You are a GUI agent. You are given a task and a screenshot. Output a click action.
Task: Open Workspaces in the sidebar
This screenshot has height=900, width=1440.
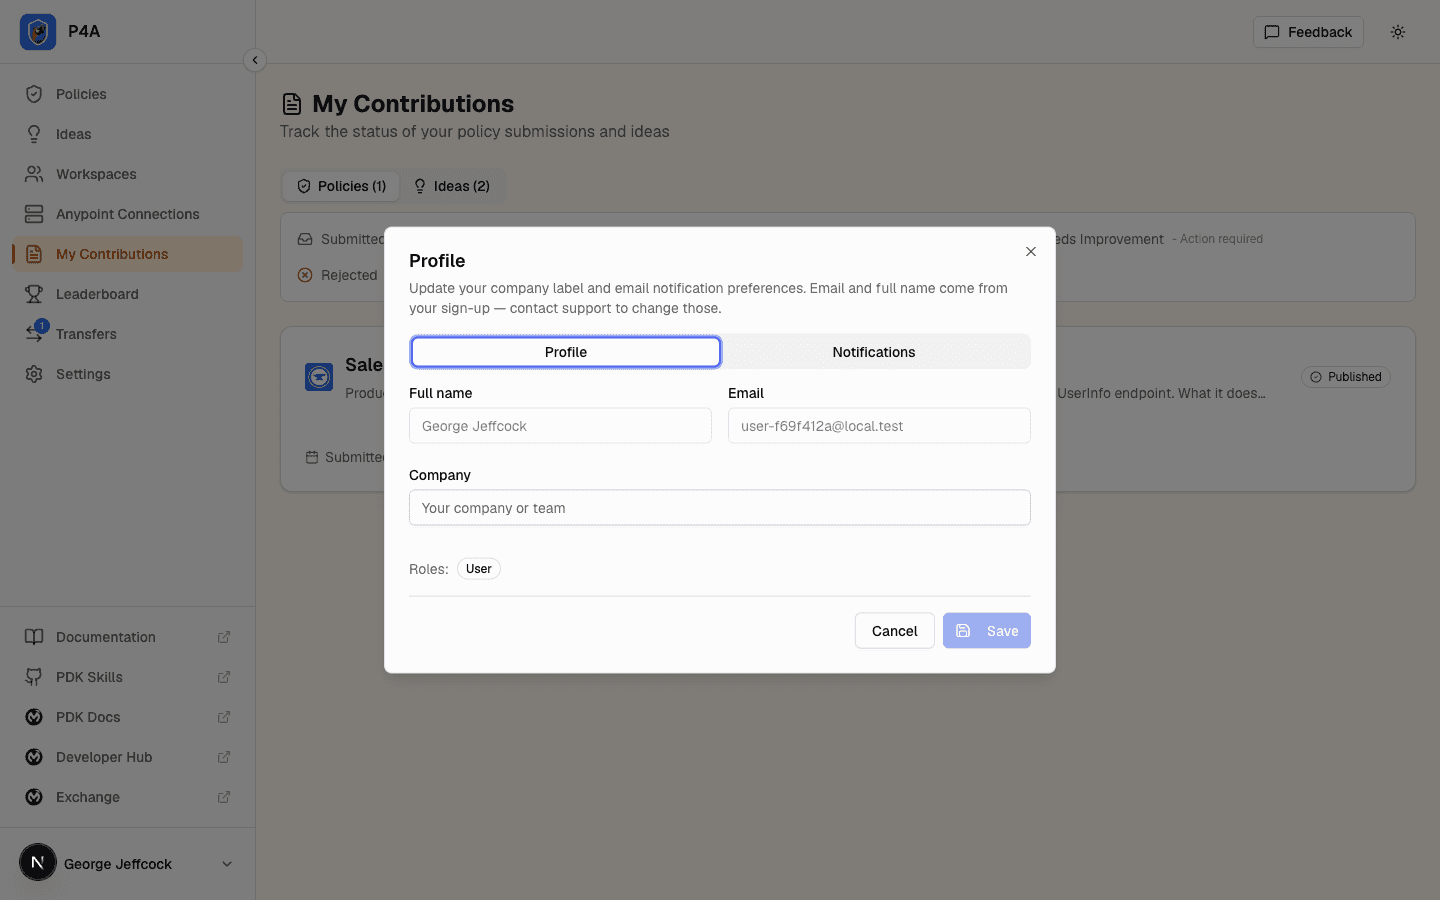point(128,174)
